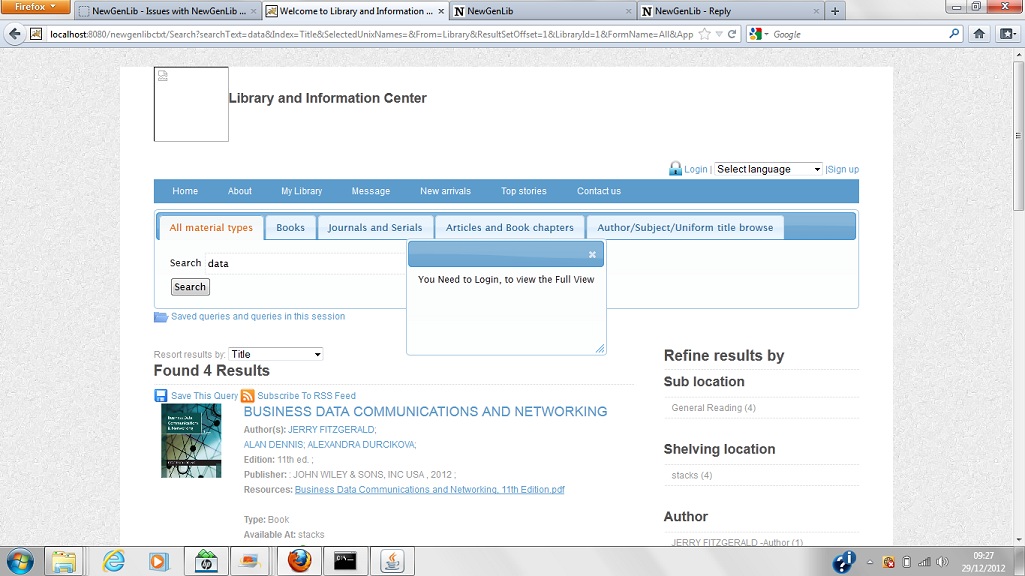Click the padlock Login icon
This screenshot has width=1025, height=576.
pyautogui.click(x=675, y=169)
